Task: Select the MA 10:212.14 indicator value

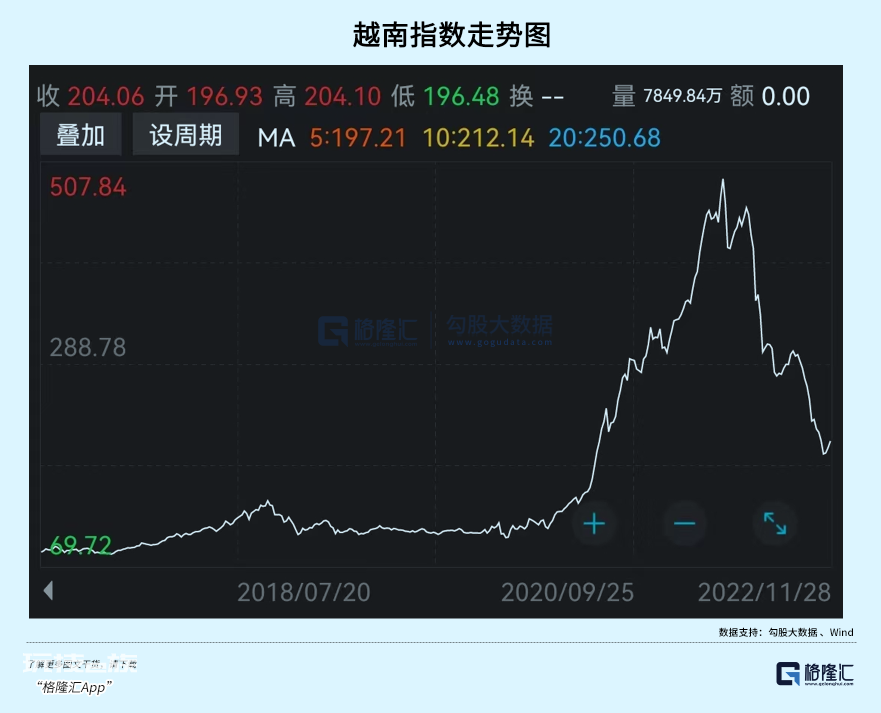Action: (478, 138)
